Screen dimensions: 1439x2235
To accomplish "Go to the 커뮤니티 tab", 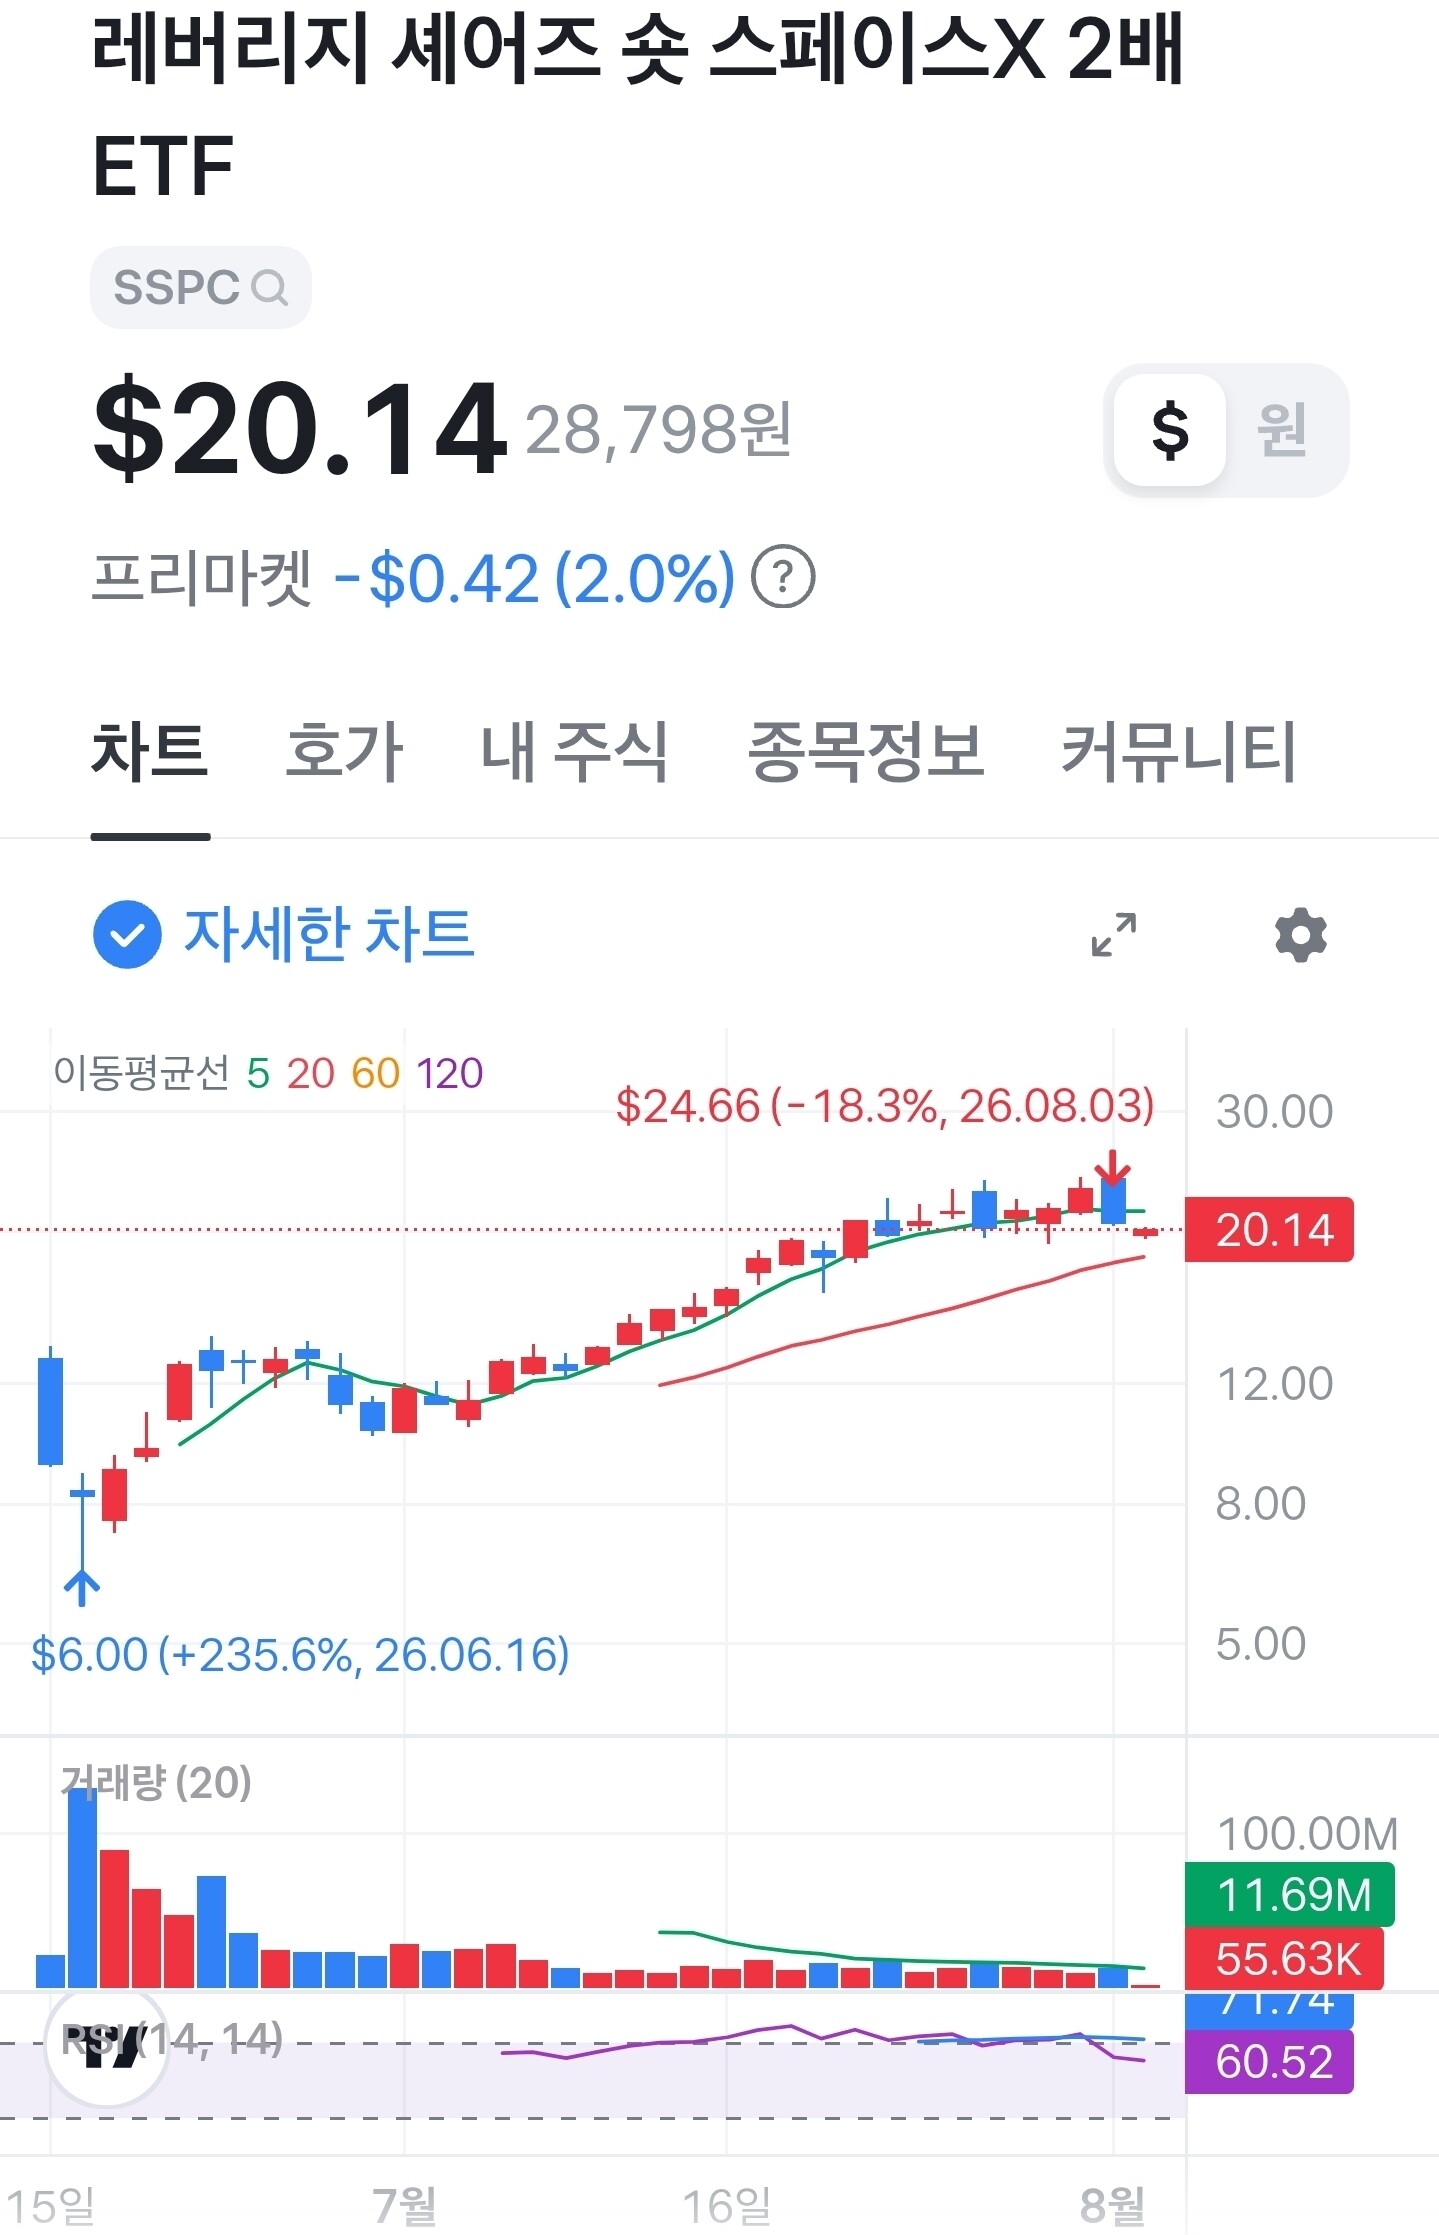I will point(1178,751).
